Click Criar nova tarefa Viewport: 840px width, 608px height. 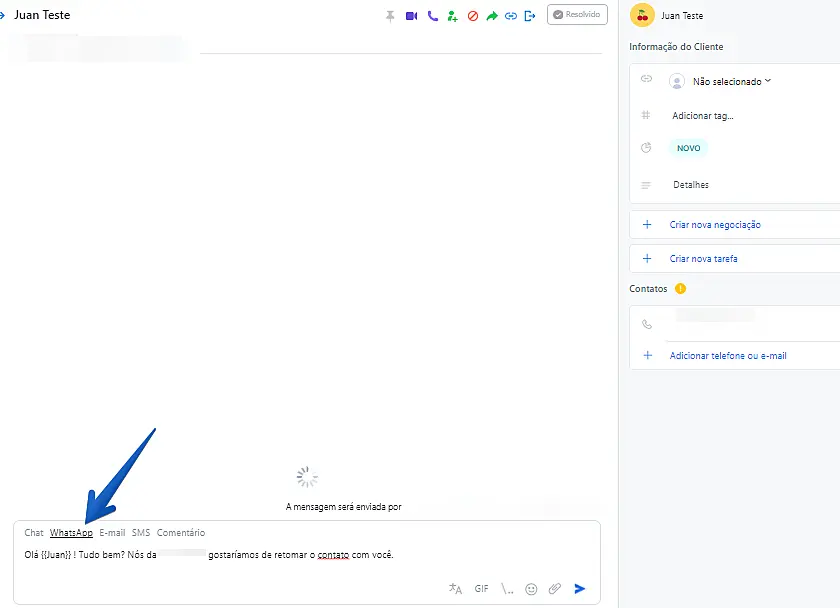pos(703,259)
